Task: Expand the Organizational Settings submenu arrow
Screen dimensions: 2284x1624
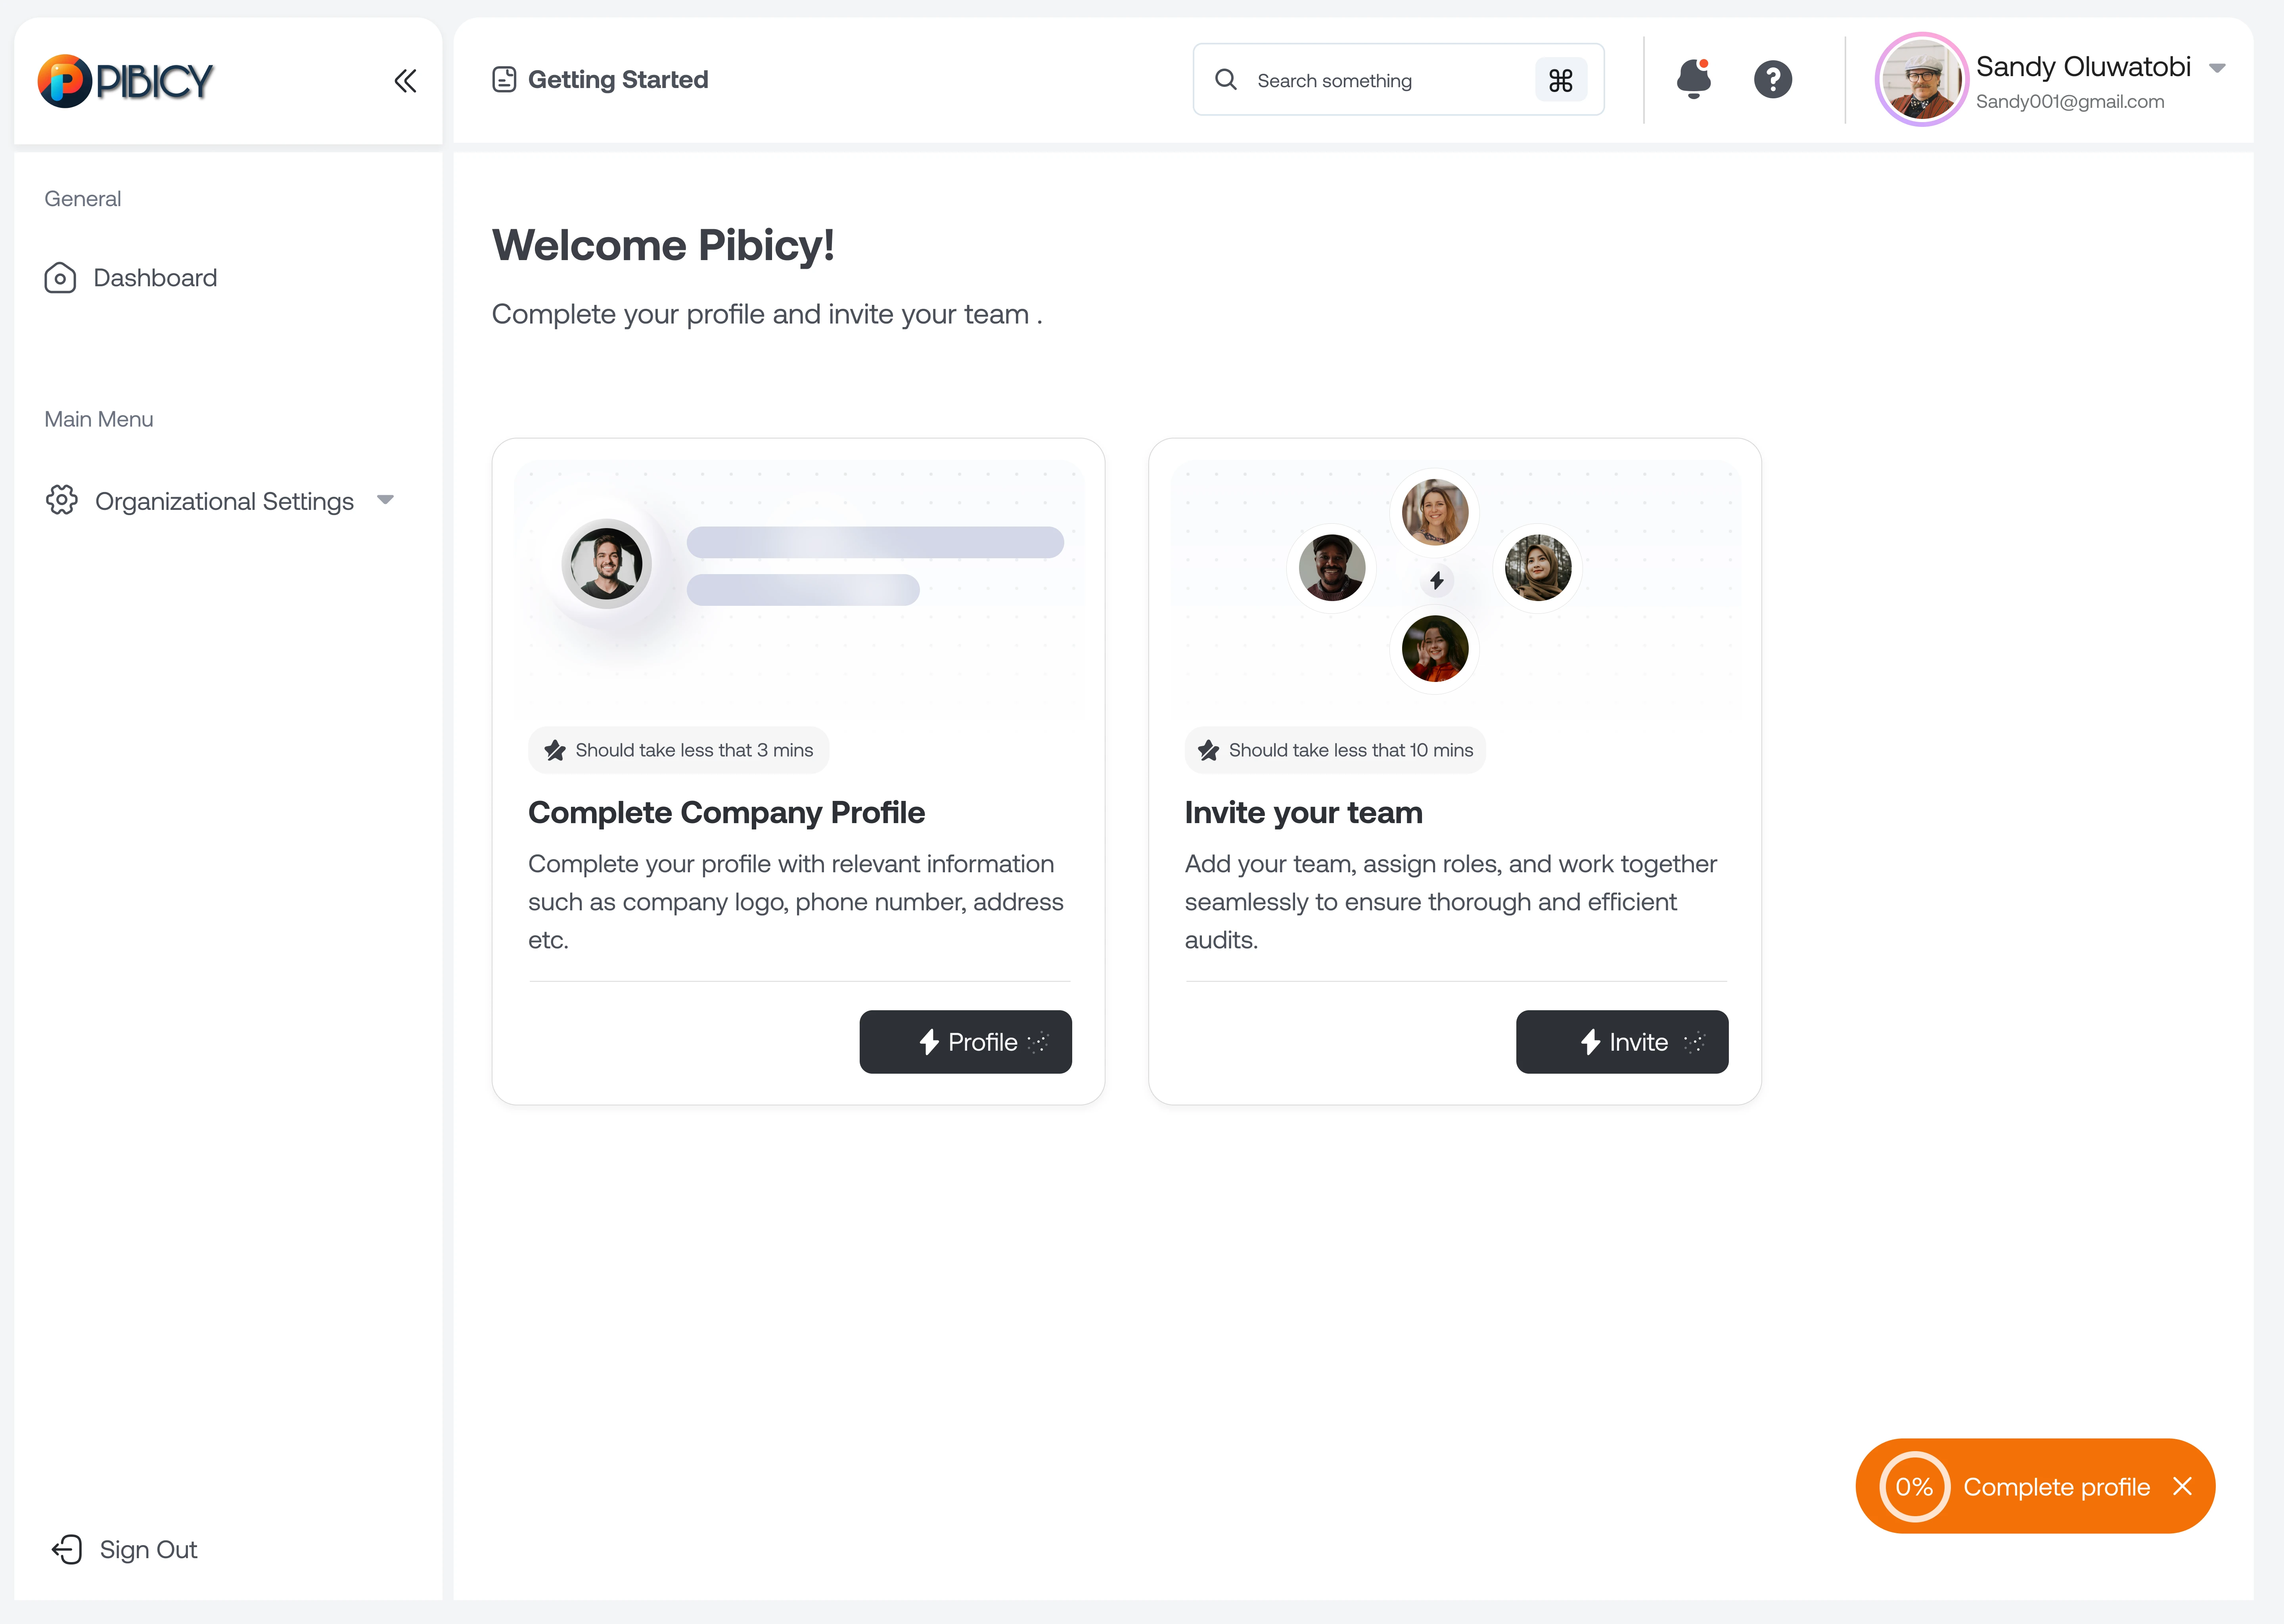Action: [386, 500]
